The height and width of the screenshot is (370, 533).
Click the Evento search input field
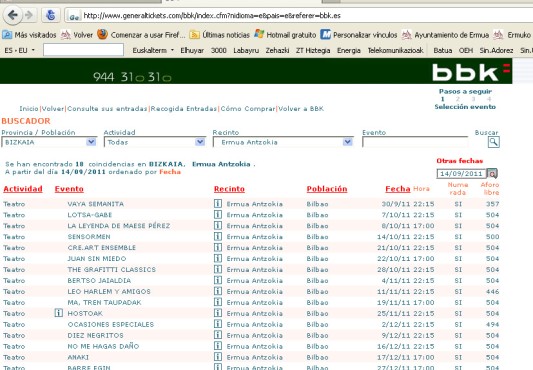[x=415, y=142]
